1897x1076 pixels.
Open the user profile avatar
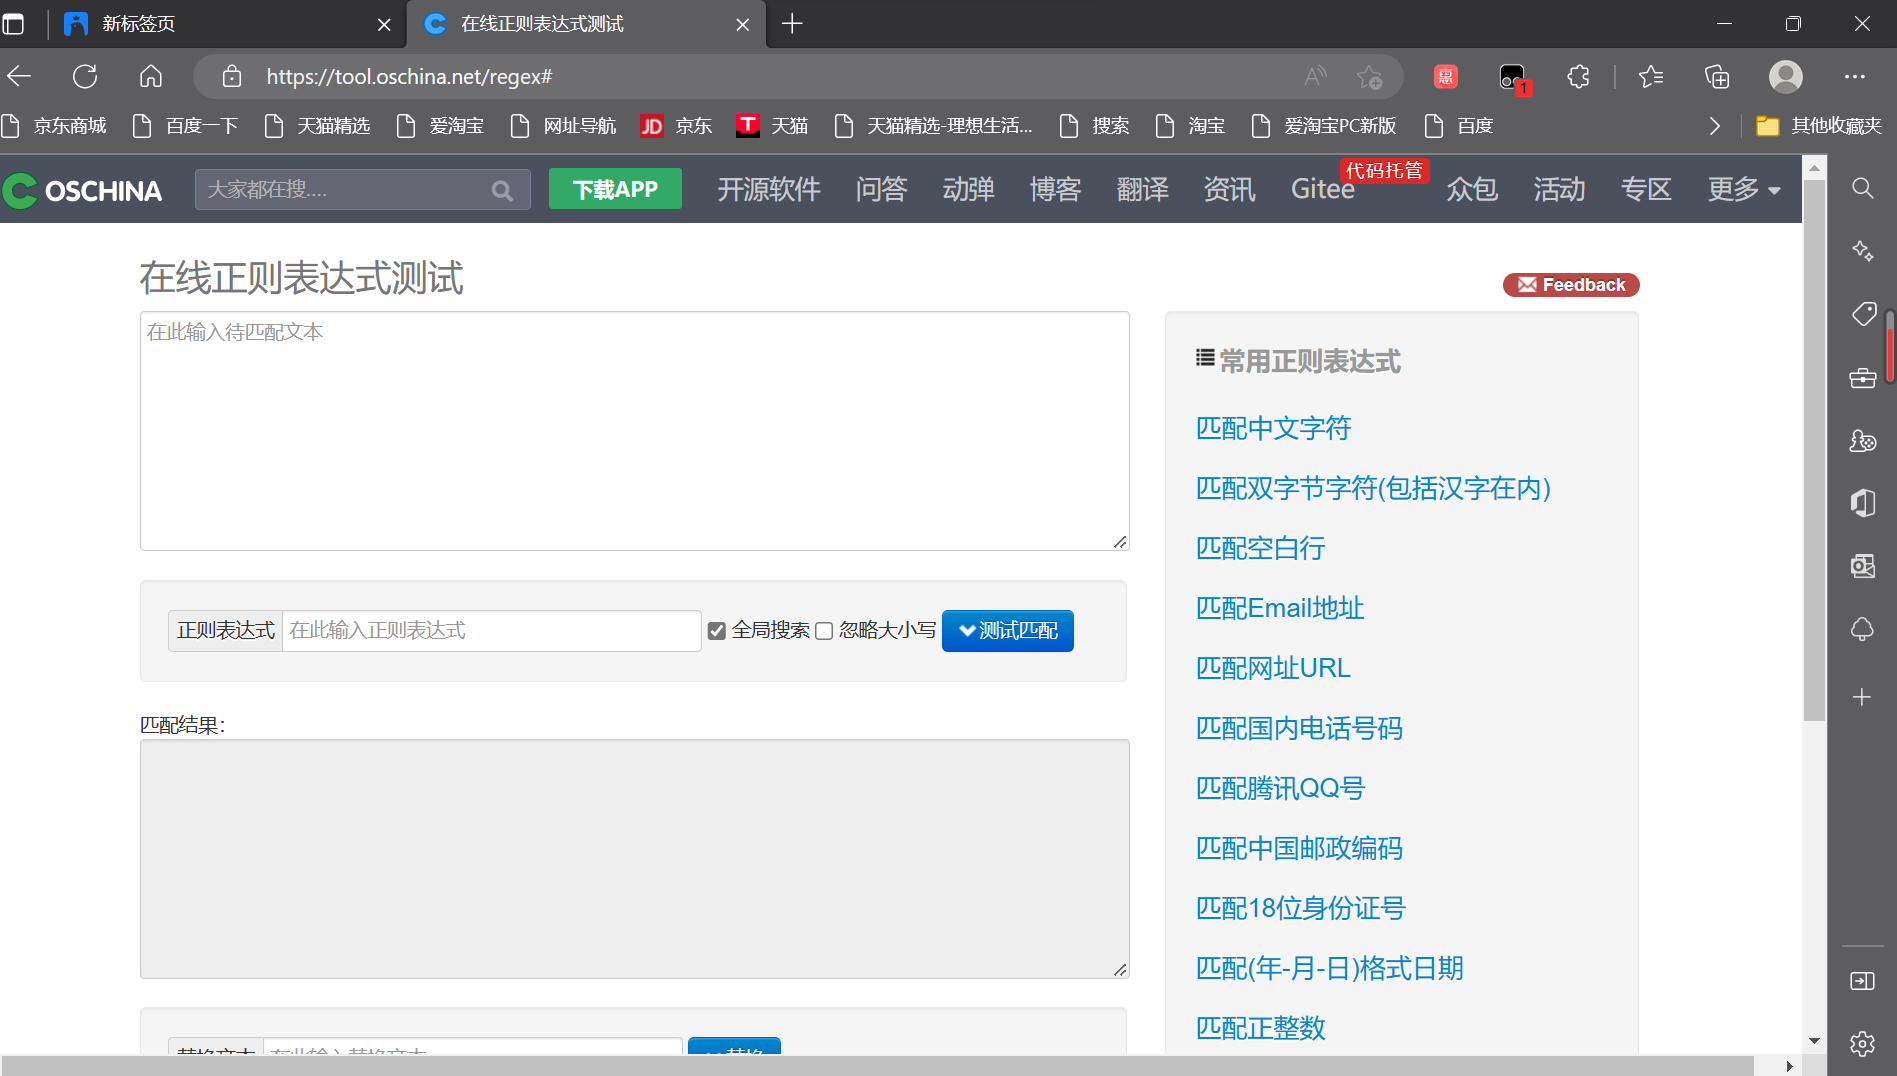1785,76
